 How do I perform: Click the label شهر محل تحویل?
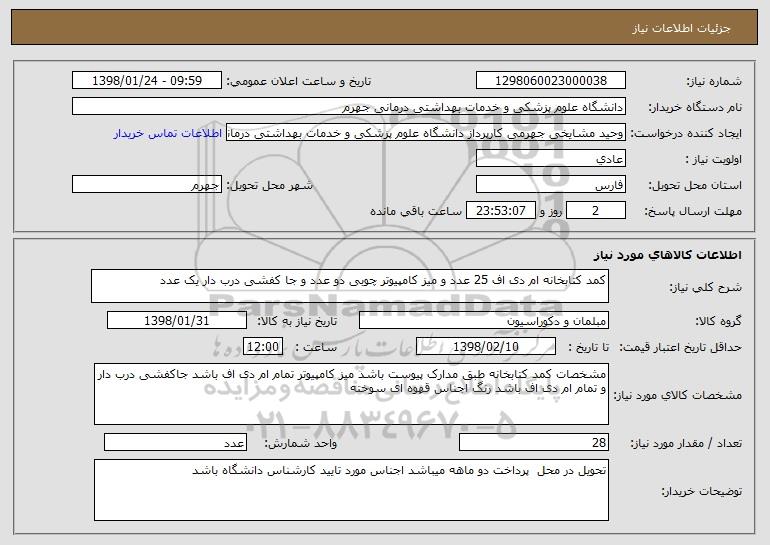pyautogui.click(x=270, y=186)
